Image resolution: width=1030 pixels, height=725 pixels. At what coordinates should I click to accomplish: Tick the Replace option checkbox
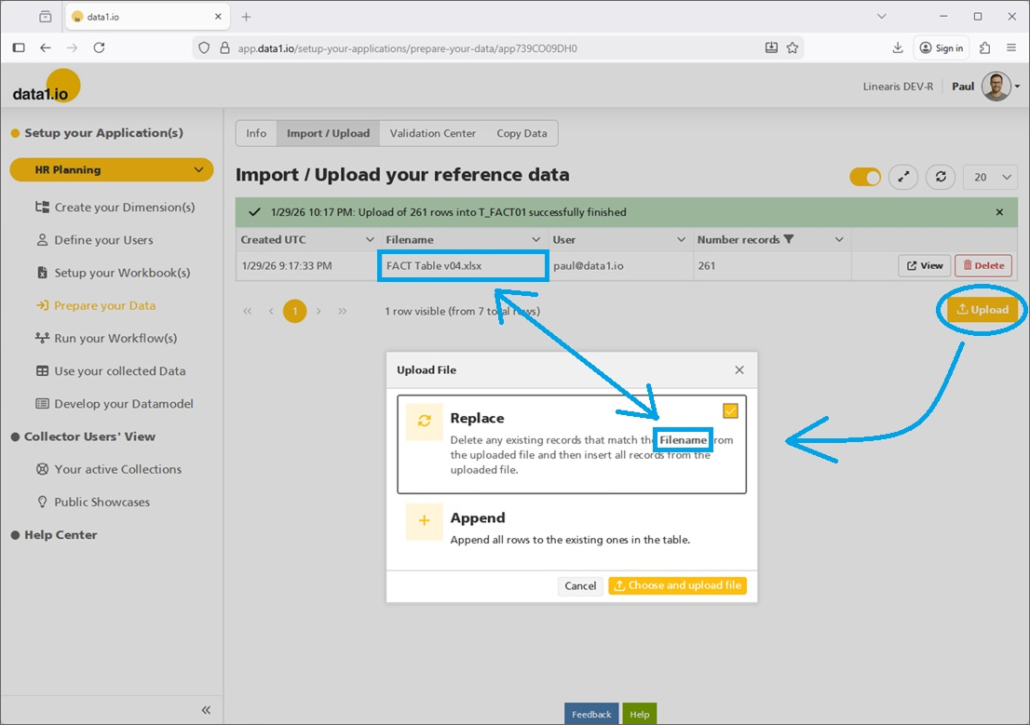point(730,411)
